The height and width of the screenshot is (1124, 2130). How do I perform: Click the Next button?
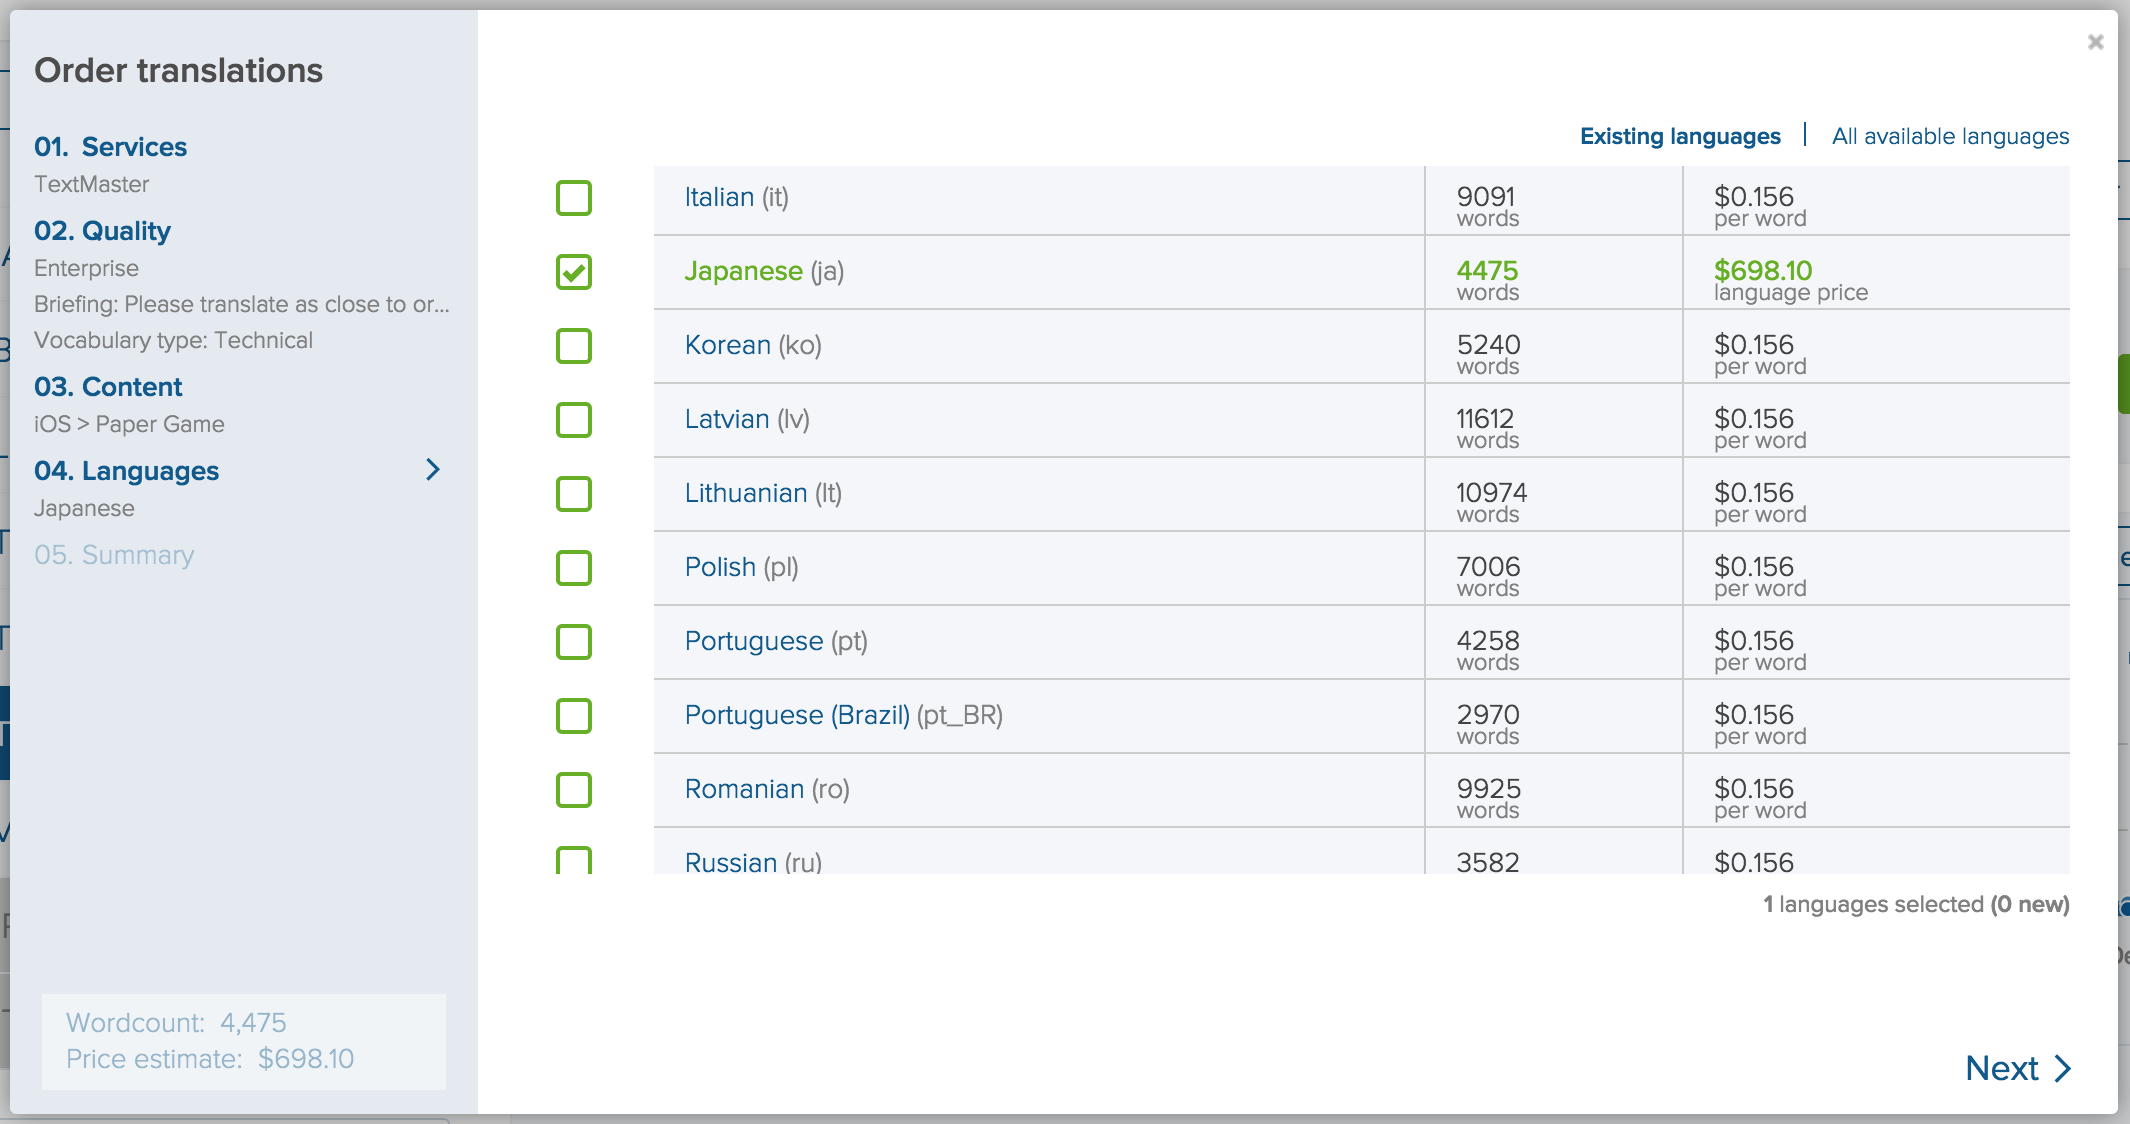(x=2017, y=1068)
